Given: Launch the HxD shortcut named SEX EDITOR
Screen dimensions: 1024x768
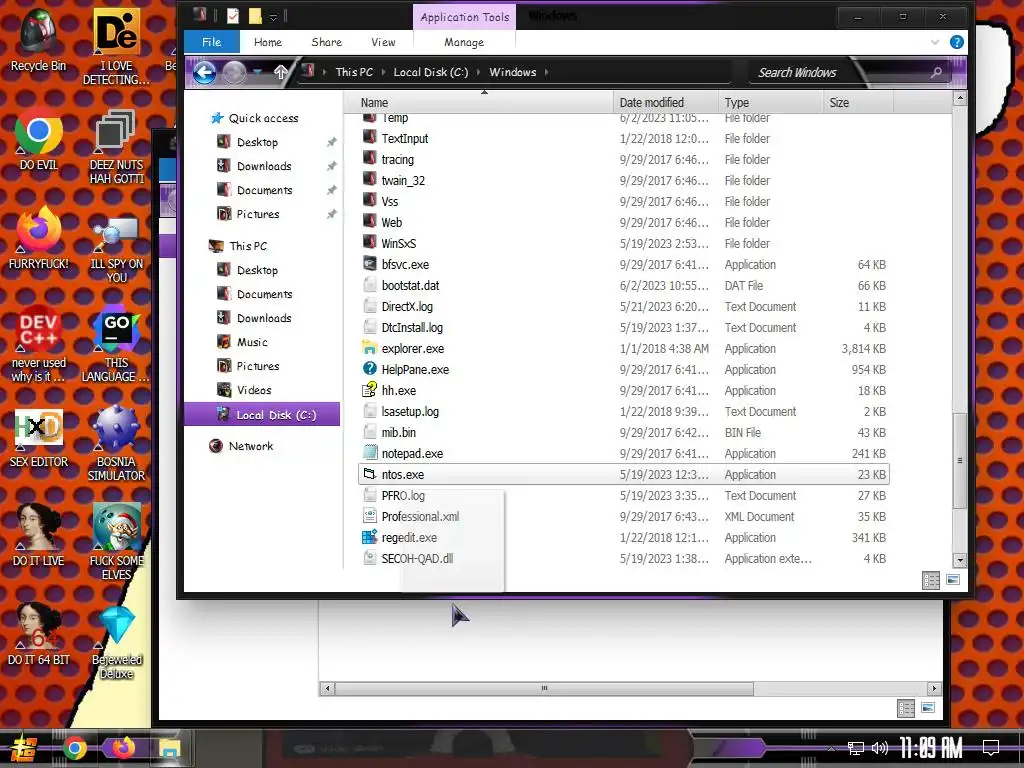Looking at the screenshot, I should (39, 438).
